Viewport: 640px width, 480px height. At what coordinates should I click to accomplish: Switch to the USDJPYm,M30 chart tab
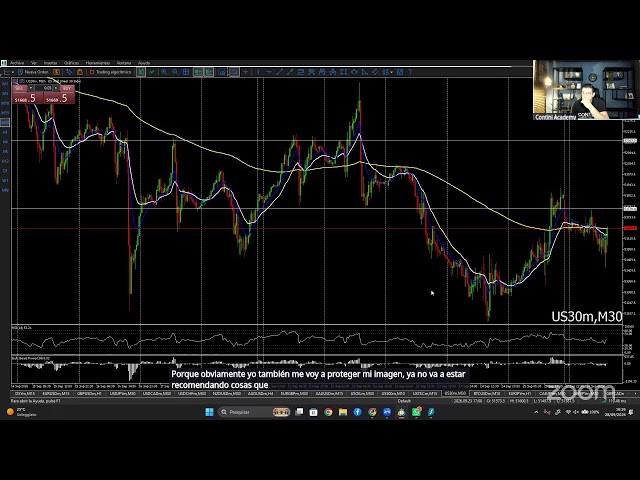click(123, 393)
